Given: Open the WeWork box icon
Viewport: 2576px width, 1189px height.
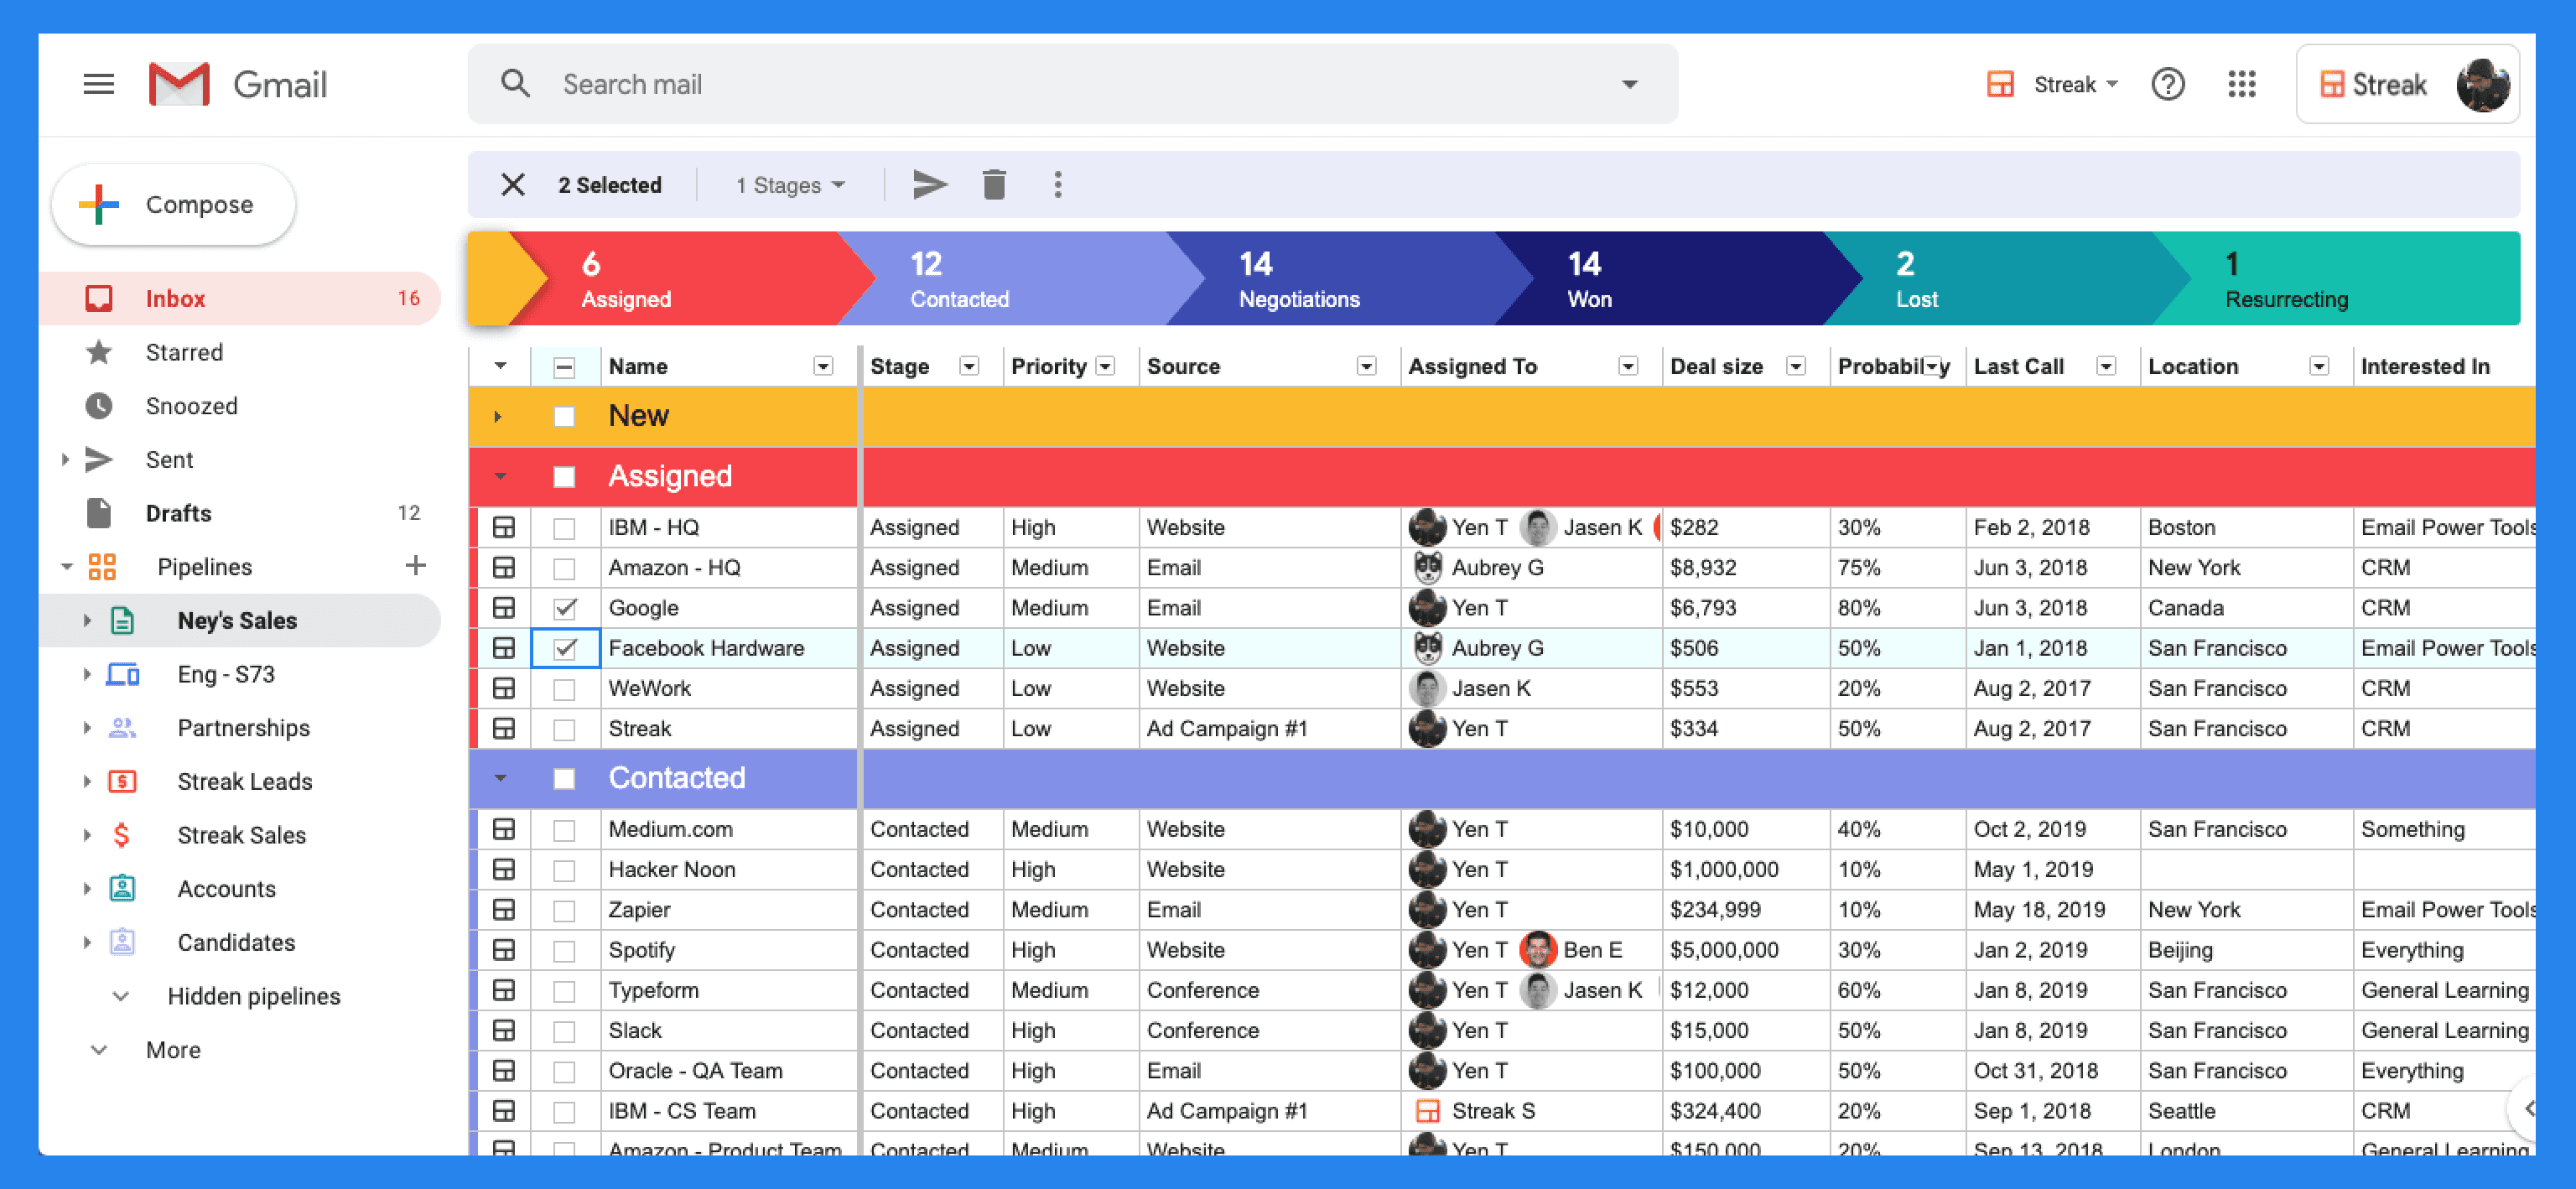Looking at the screenshot, I should tap(504, 688).
